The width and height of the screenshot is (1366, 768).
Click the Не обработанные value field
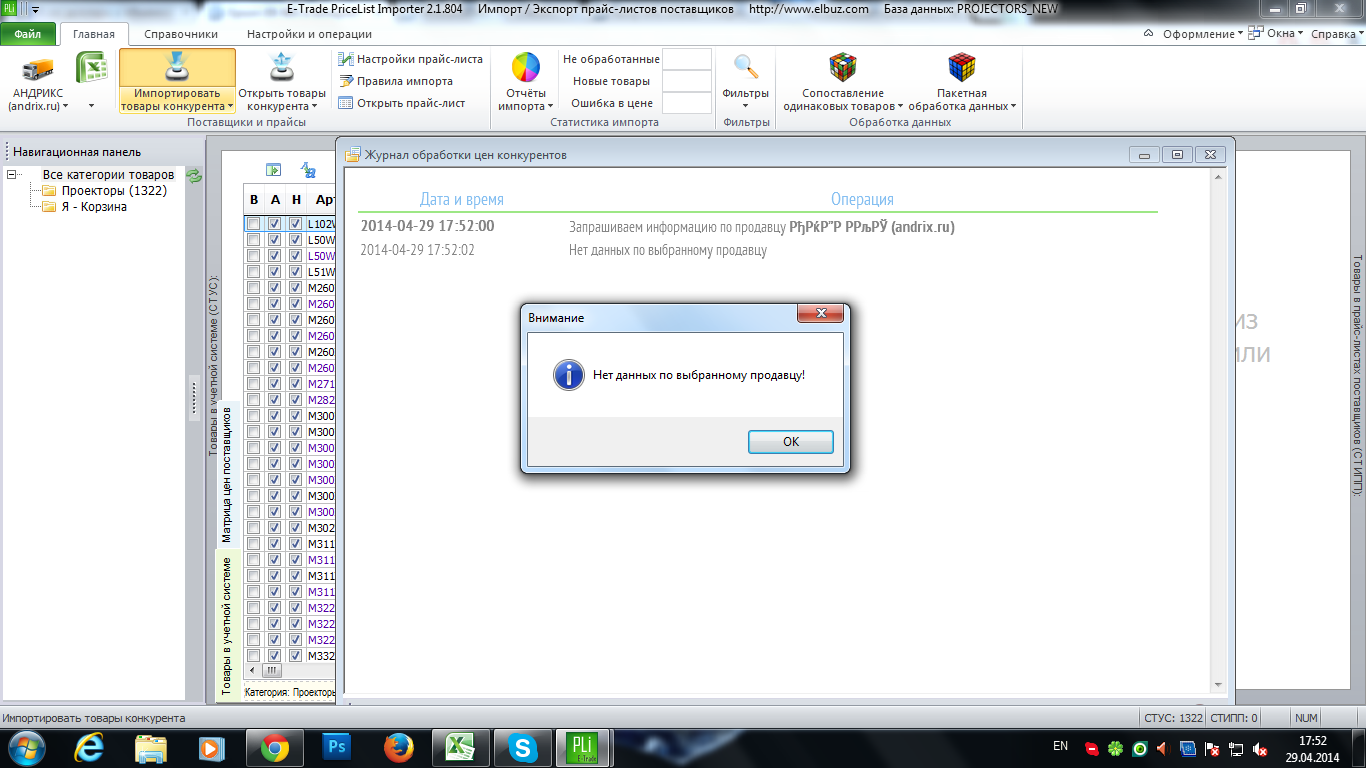tap(687, 59)
